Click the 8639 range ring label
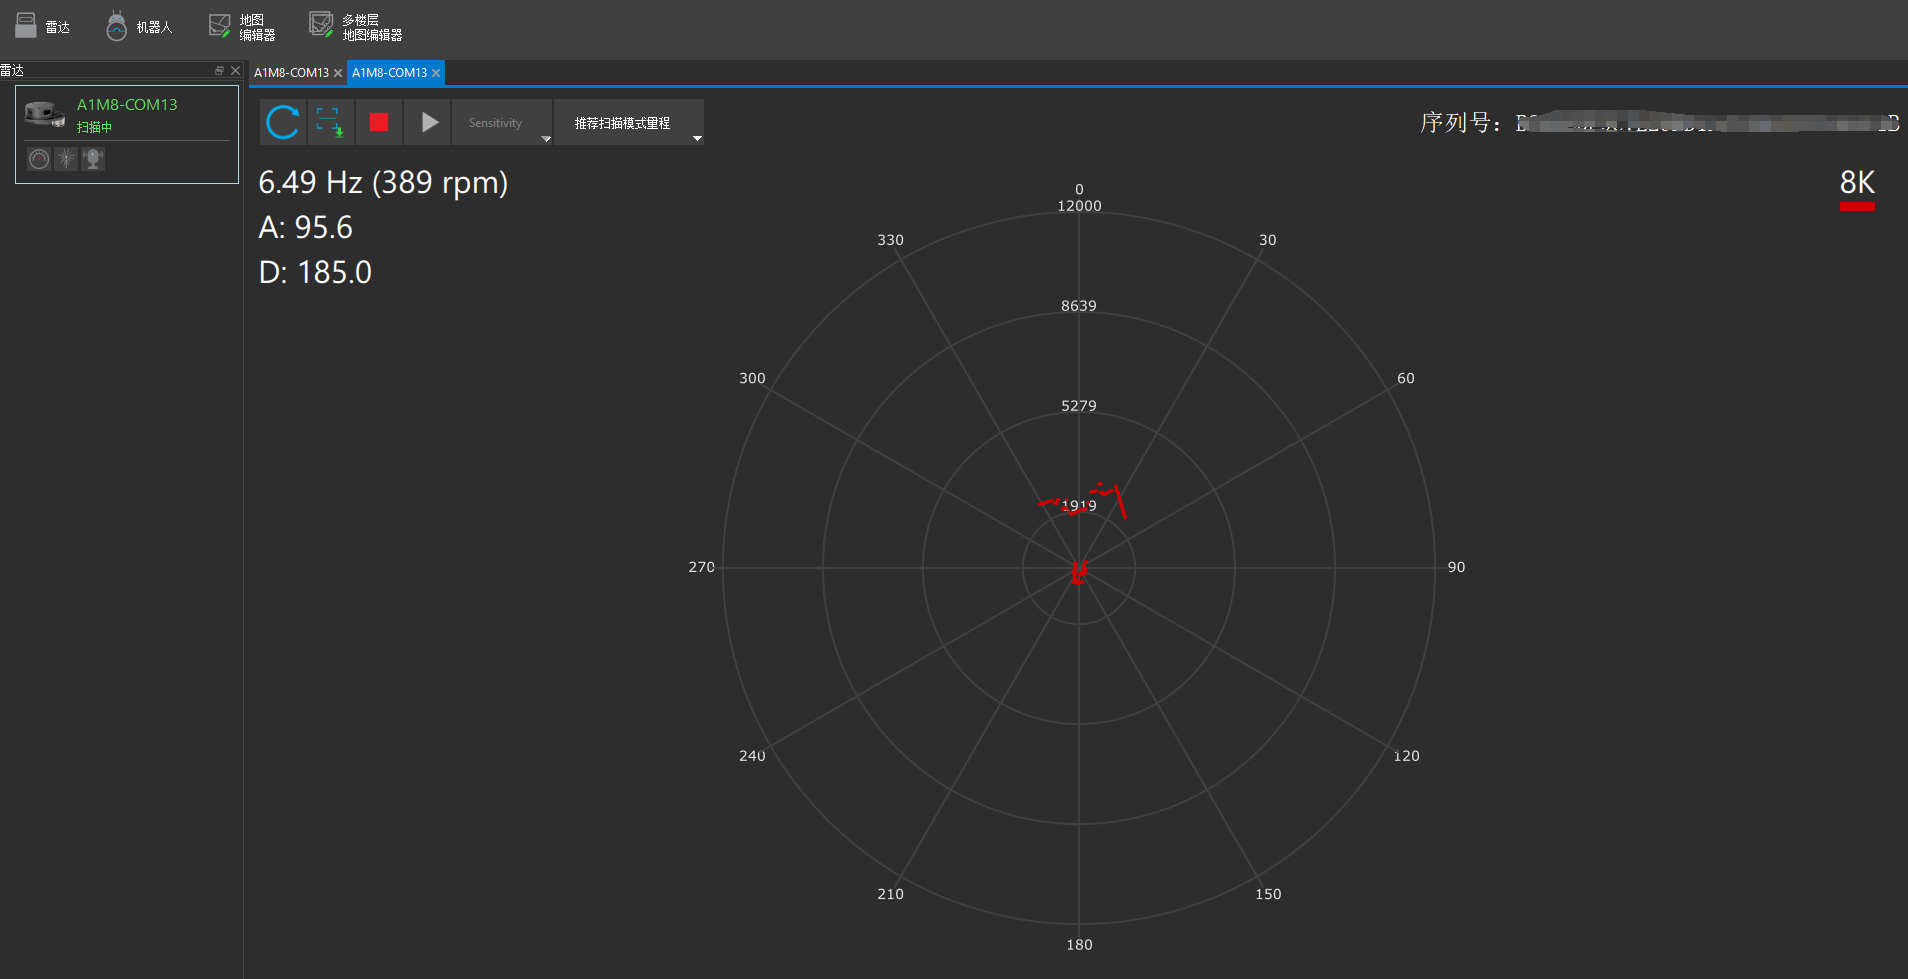This screenshot has width=1908, height=979. (x=1079, y=306)
